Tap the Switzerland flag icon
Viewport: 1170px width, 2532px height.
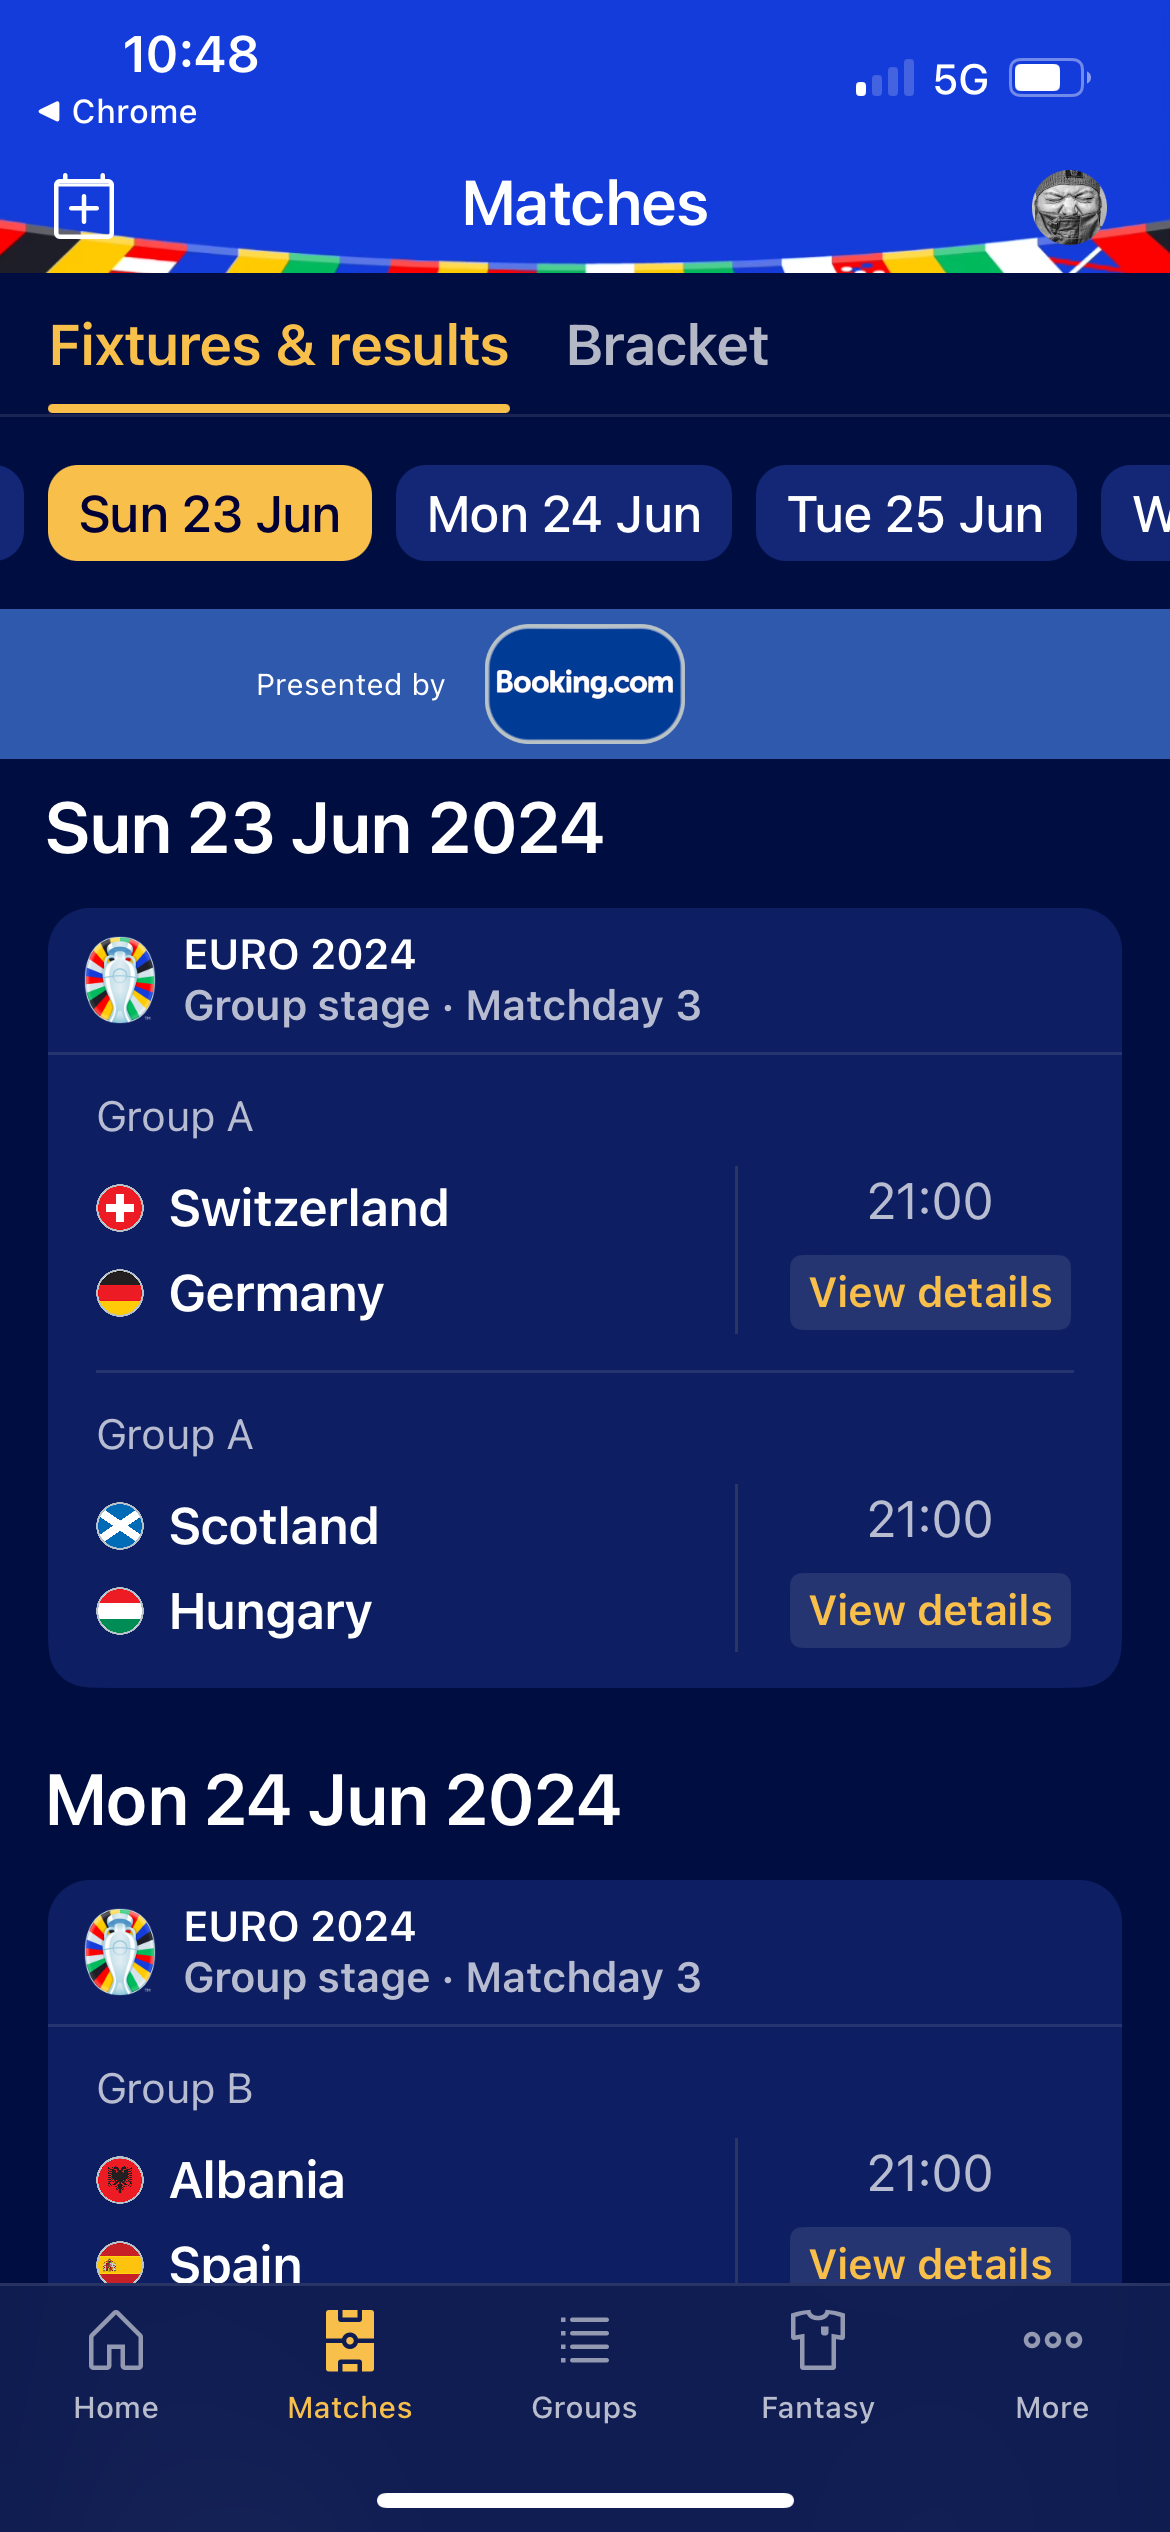click(120, 1207)
